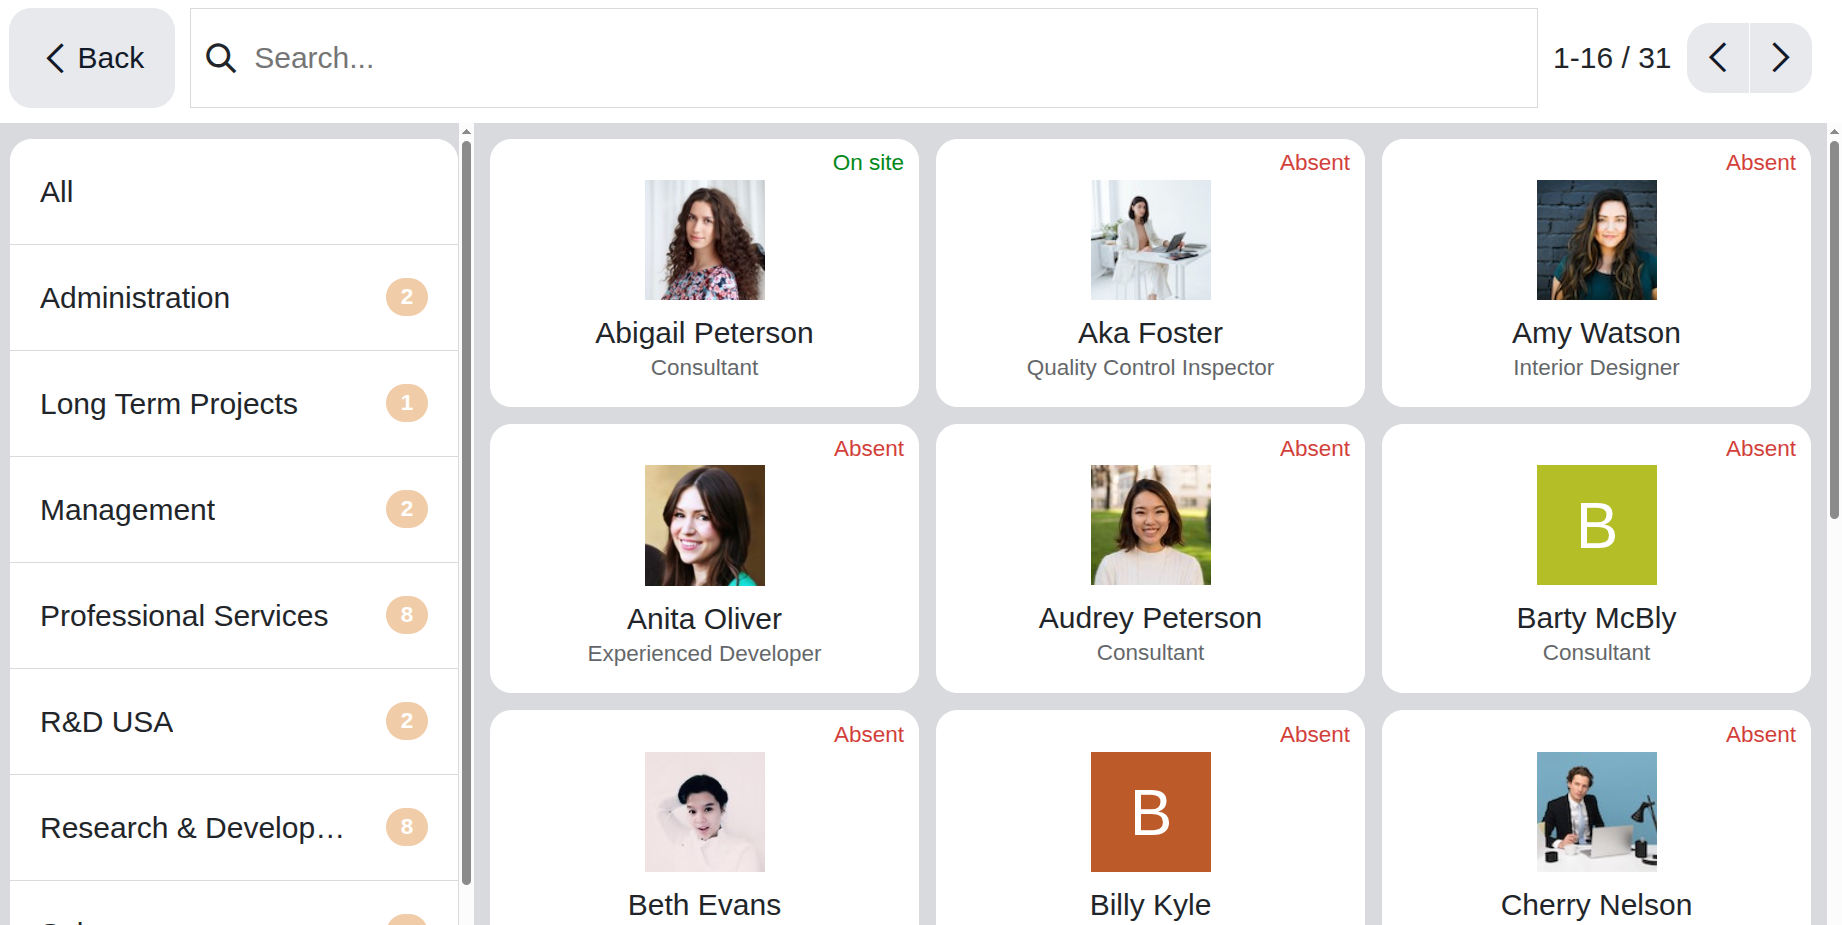
Task: Click Aka Foster's profile photo
Action: (1150, 240)
